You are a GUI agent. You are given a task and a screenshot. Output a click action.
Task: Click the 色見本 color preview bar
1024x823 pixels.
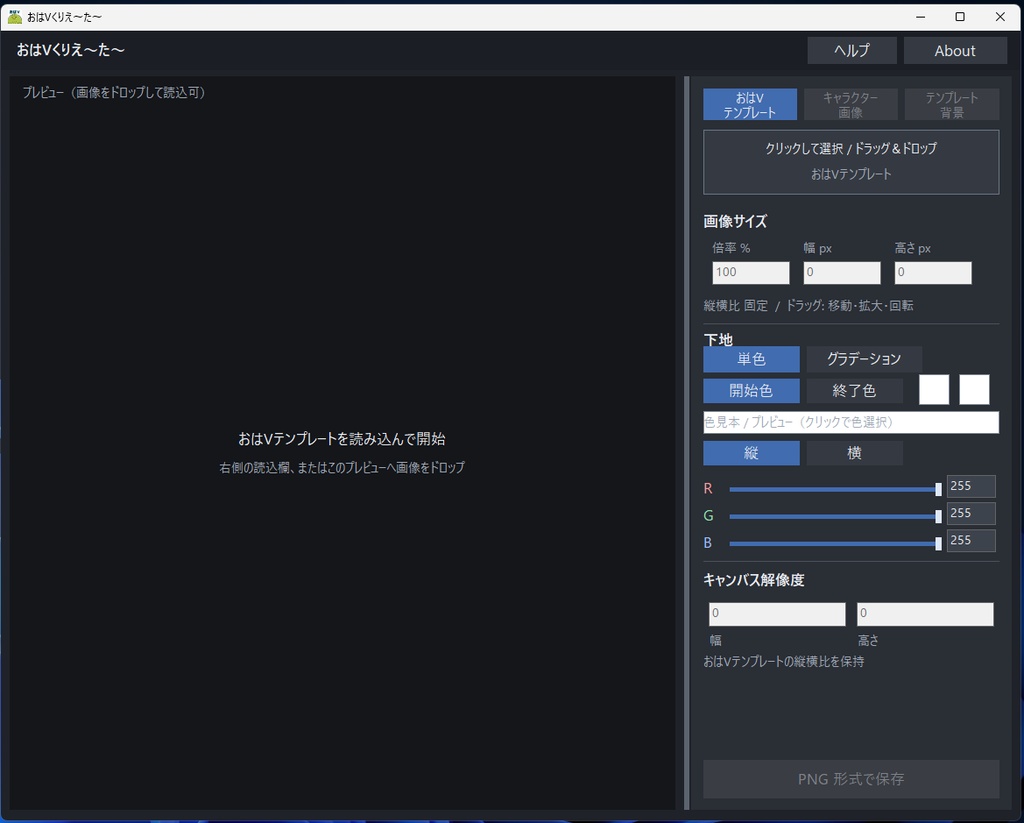pyautogui.click(x=851, y=422)
